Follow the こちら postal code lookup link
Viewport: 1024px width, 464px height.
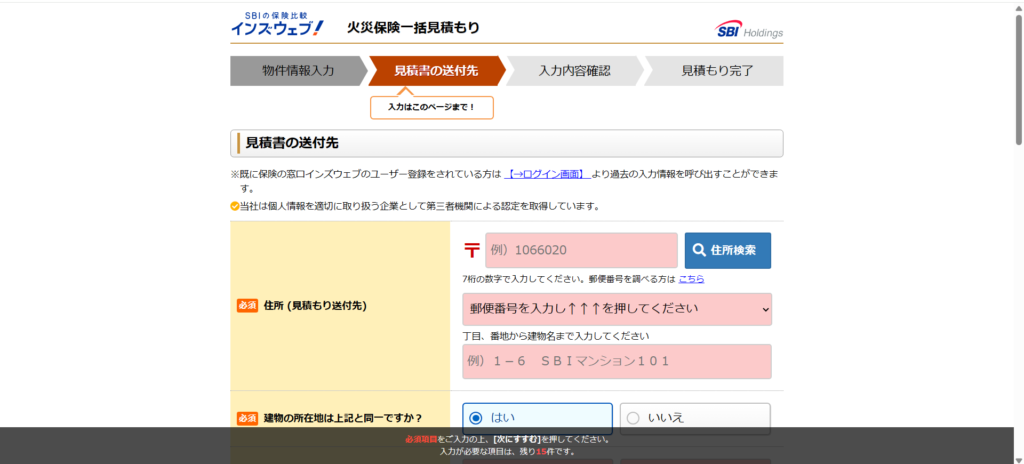691,279
